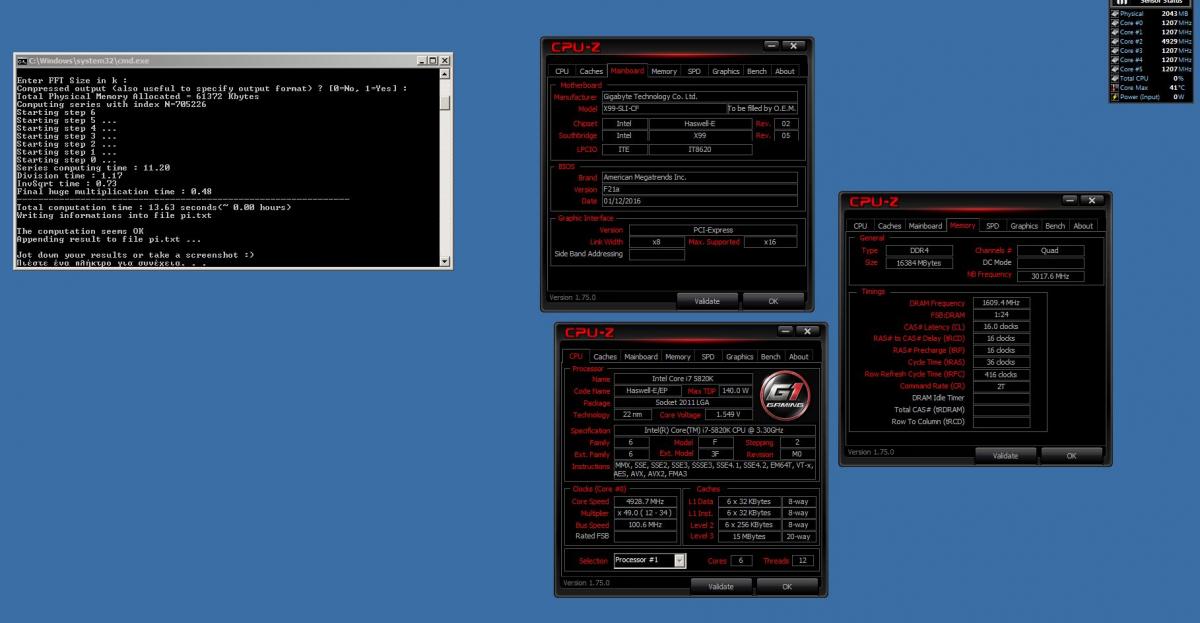1200x623 pixels.
Task: Click the Gigabyte Technology manufacturer field
Action: (x=698, y=97)
